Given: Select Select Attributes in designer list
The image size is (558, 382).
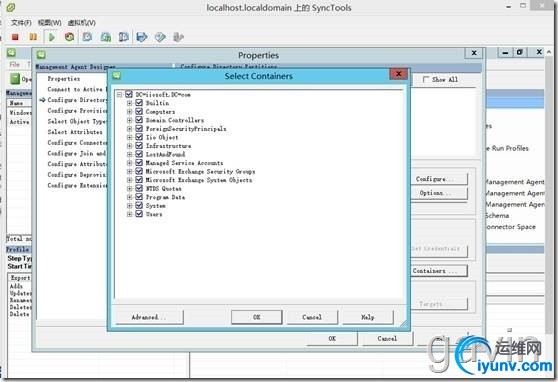Looking at the screenshot, I should point(75,132).
